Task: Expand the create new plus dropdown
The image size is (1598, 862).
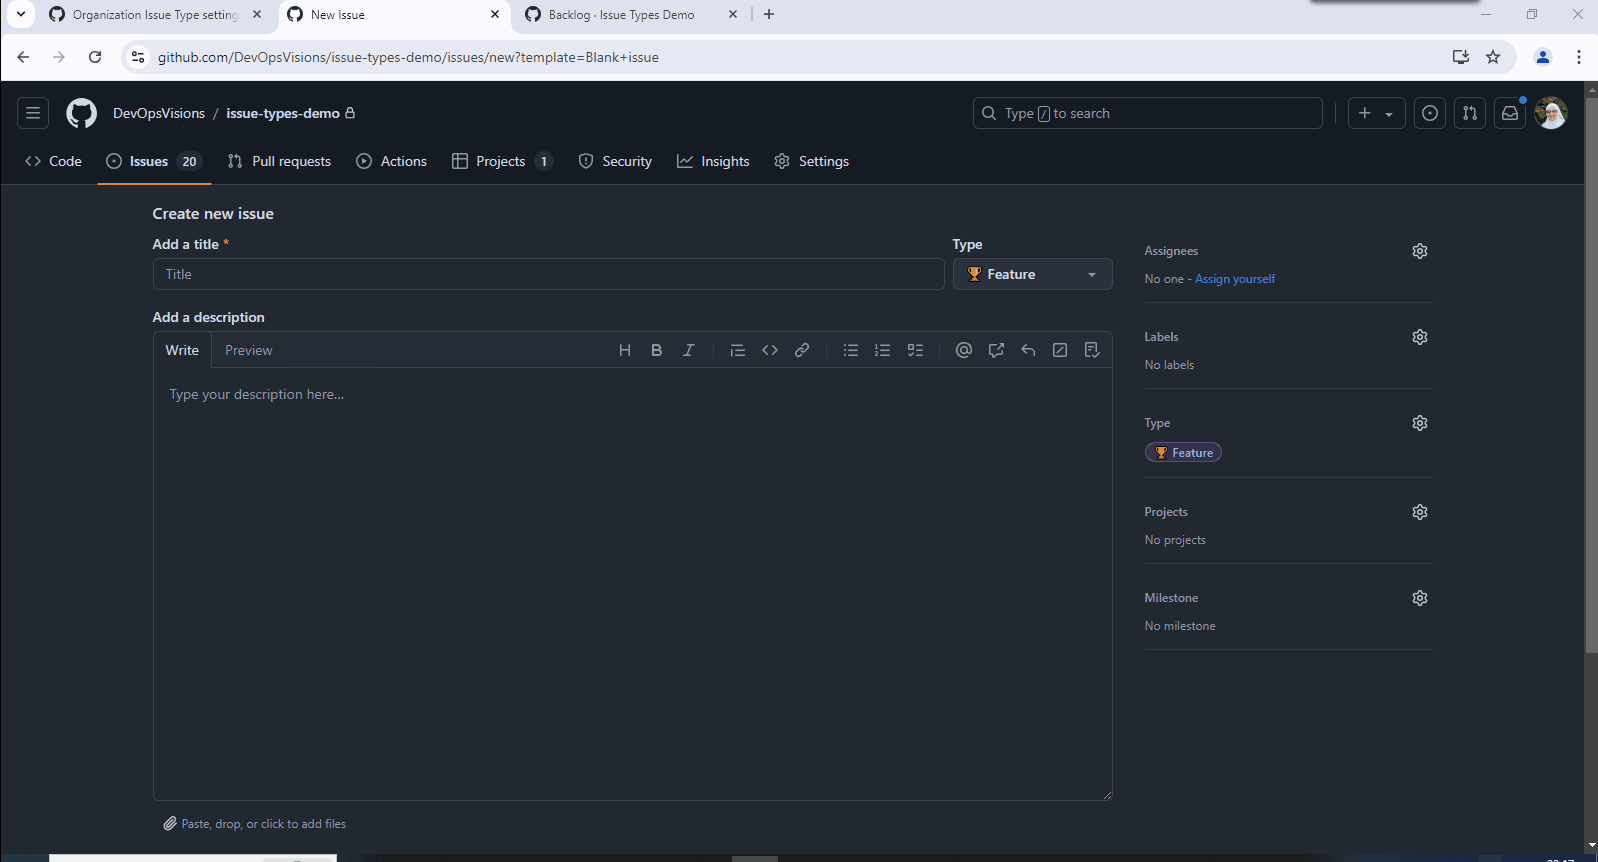Action: [x=1376, y=113]
